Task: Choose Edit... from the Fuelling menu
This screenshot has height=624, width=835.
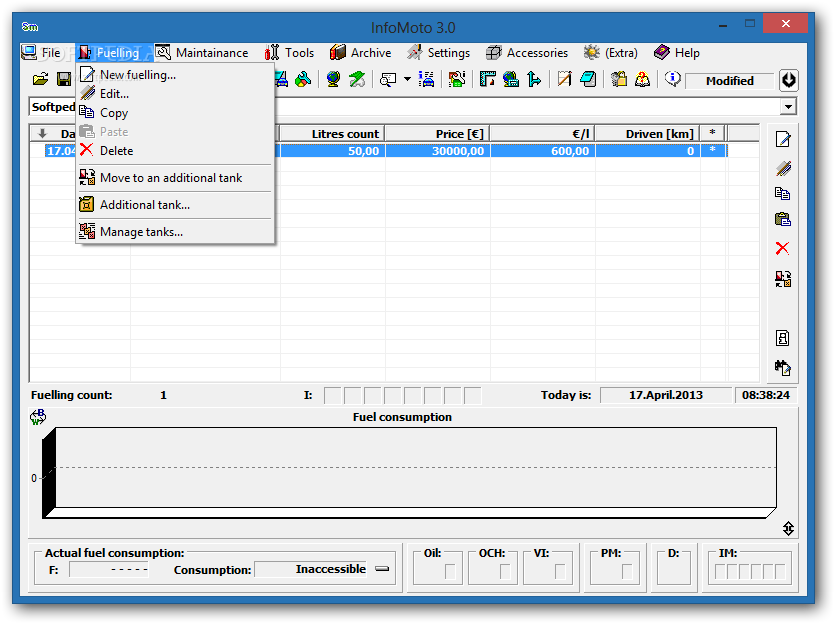Action: (175, 94)
